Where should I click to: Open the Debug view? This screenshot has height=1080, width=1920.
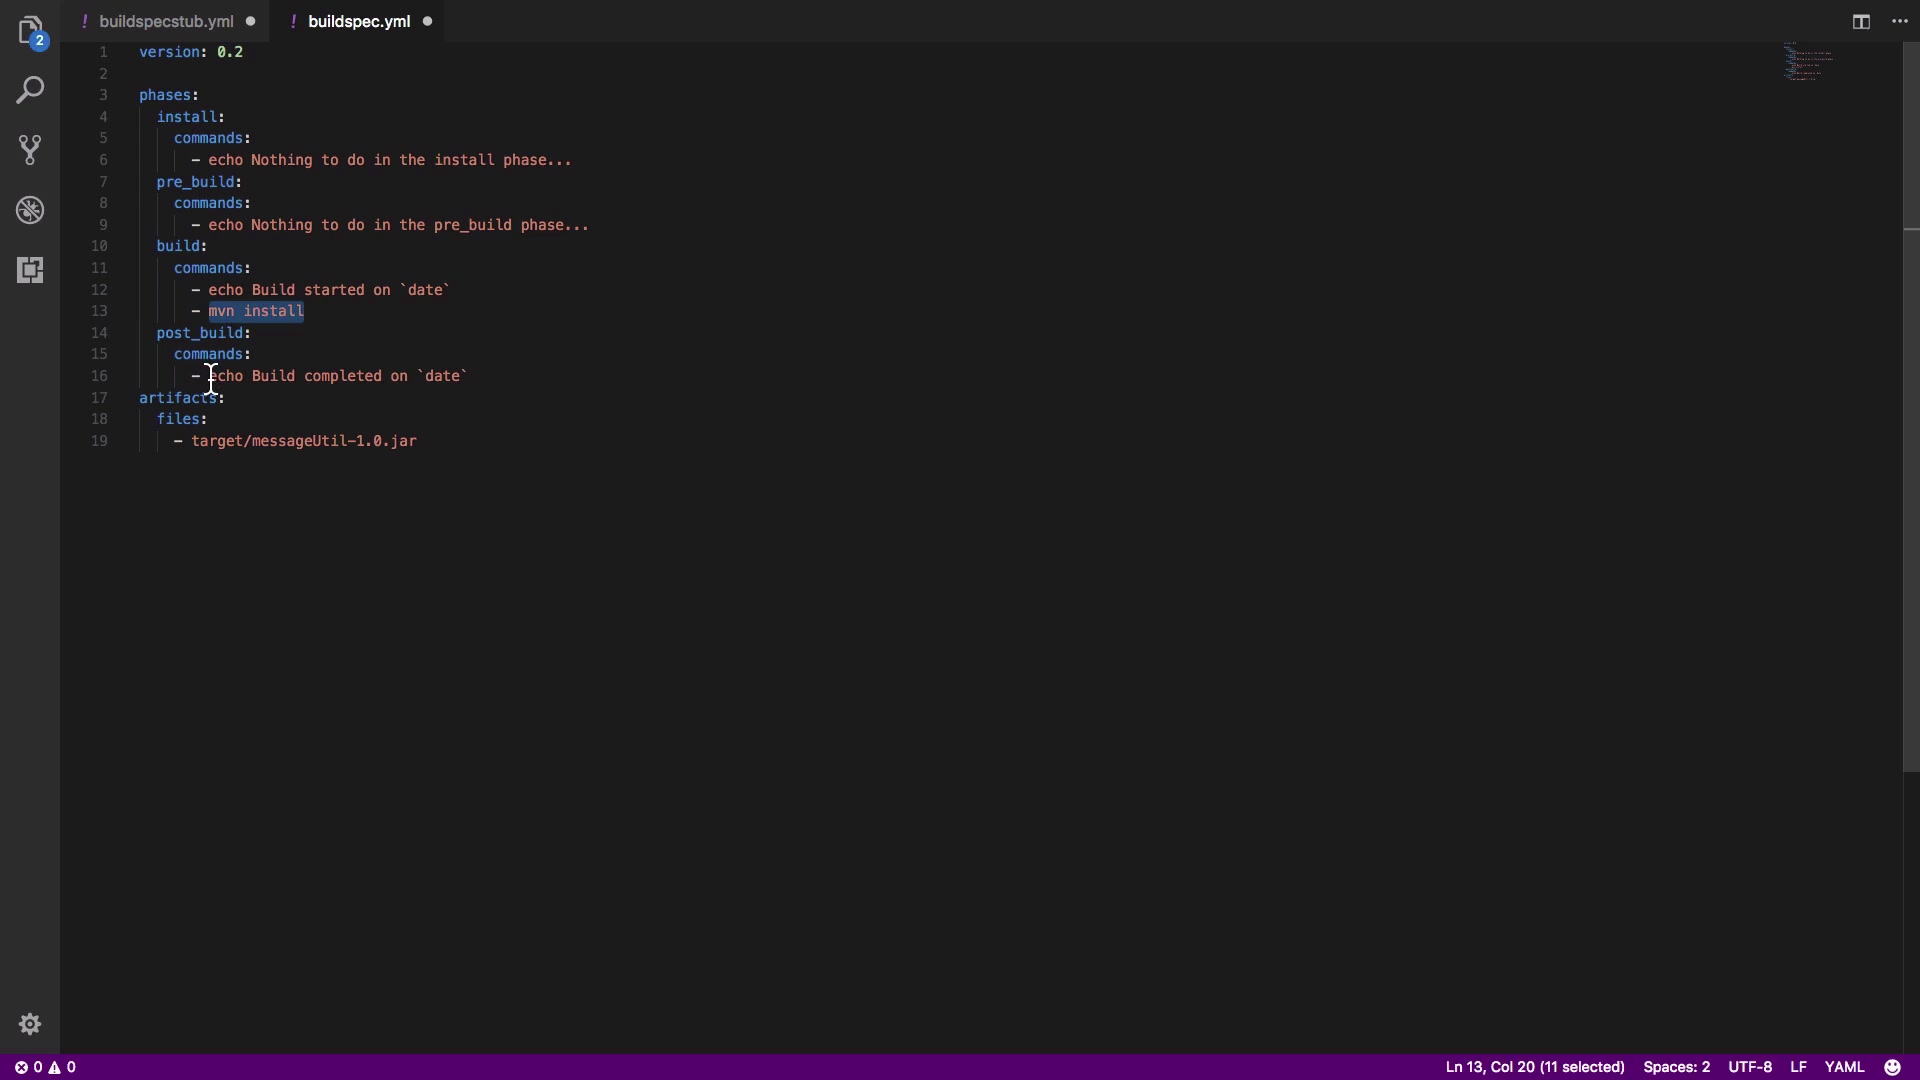[30, 210]
